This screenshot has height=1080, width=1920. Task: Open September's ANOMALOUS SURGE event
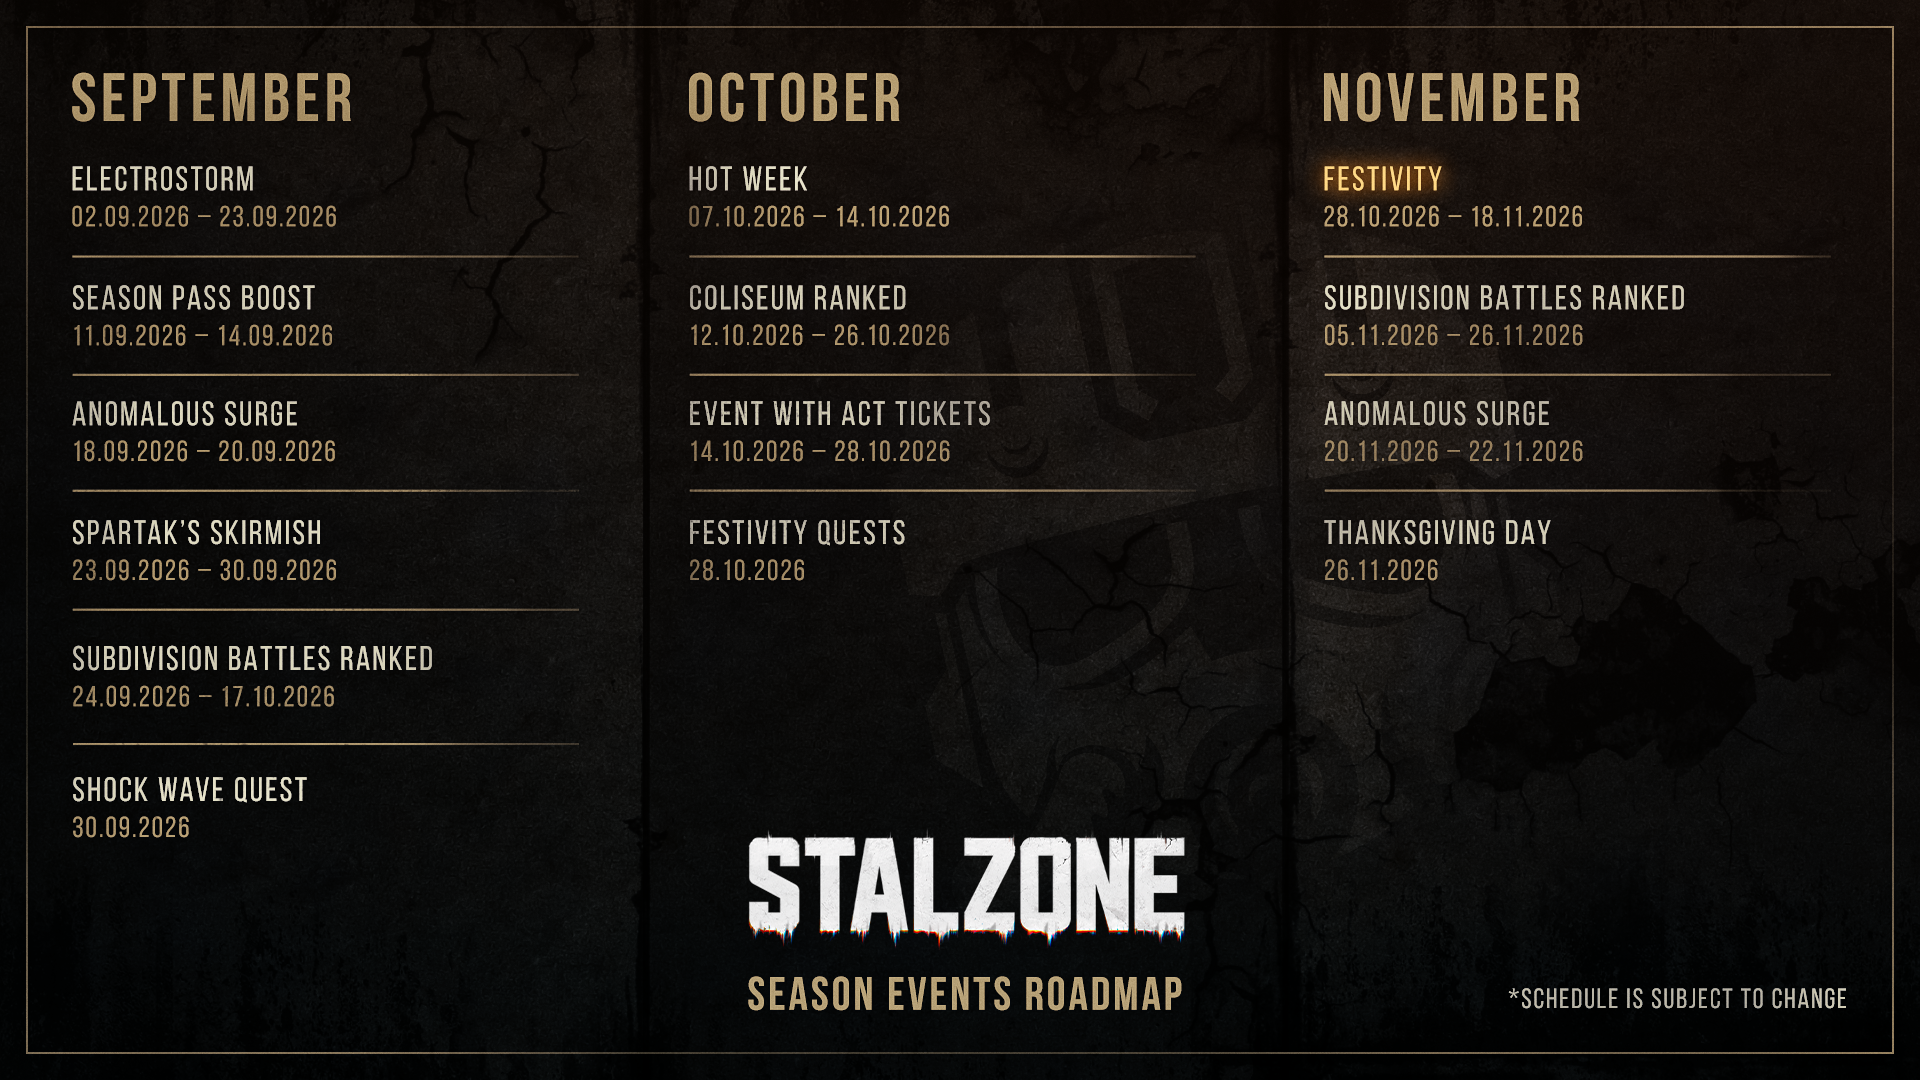[204, 432]
